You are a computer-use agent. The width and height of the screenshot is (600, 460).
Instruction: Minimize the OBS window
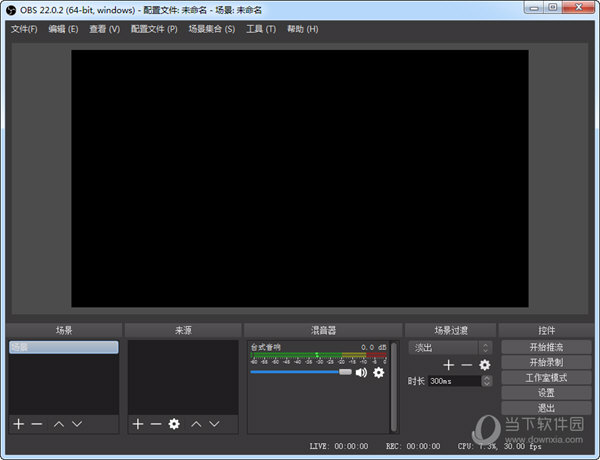tap(534, 8)
